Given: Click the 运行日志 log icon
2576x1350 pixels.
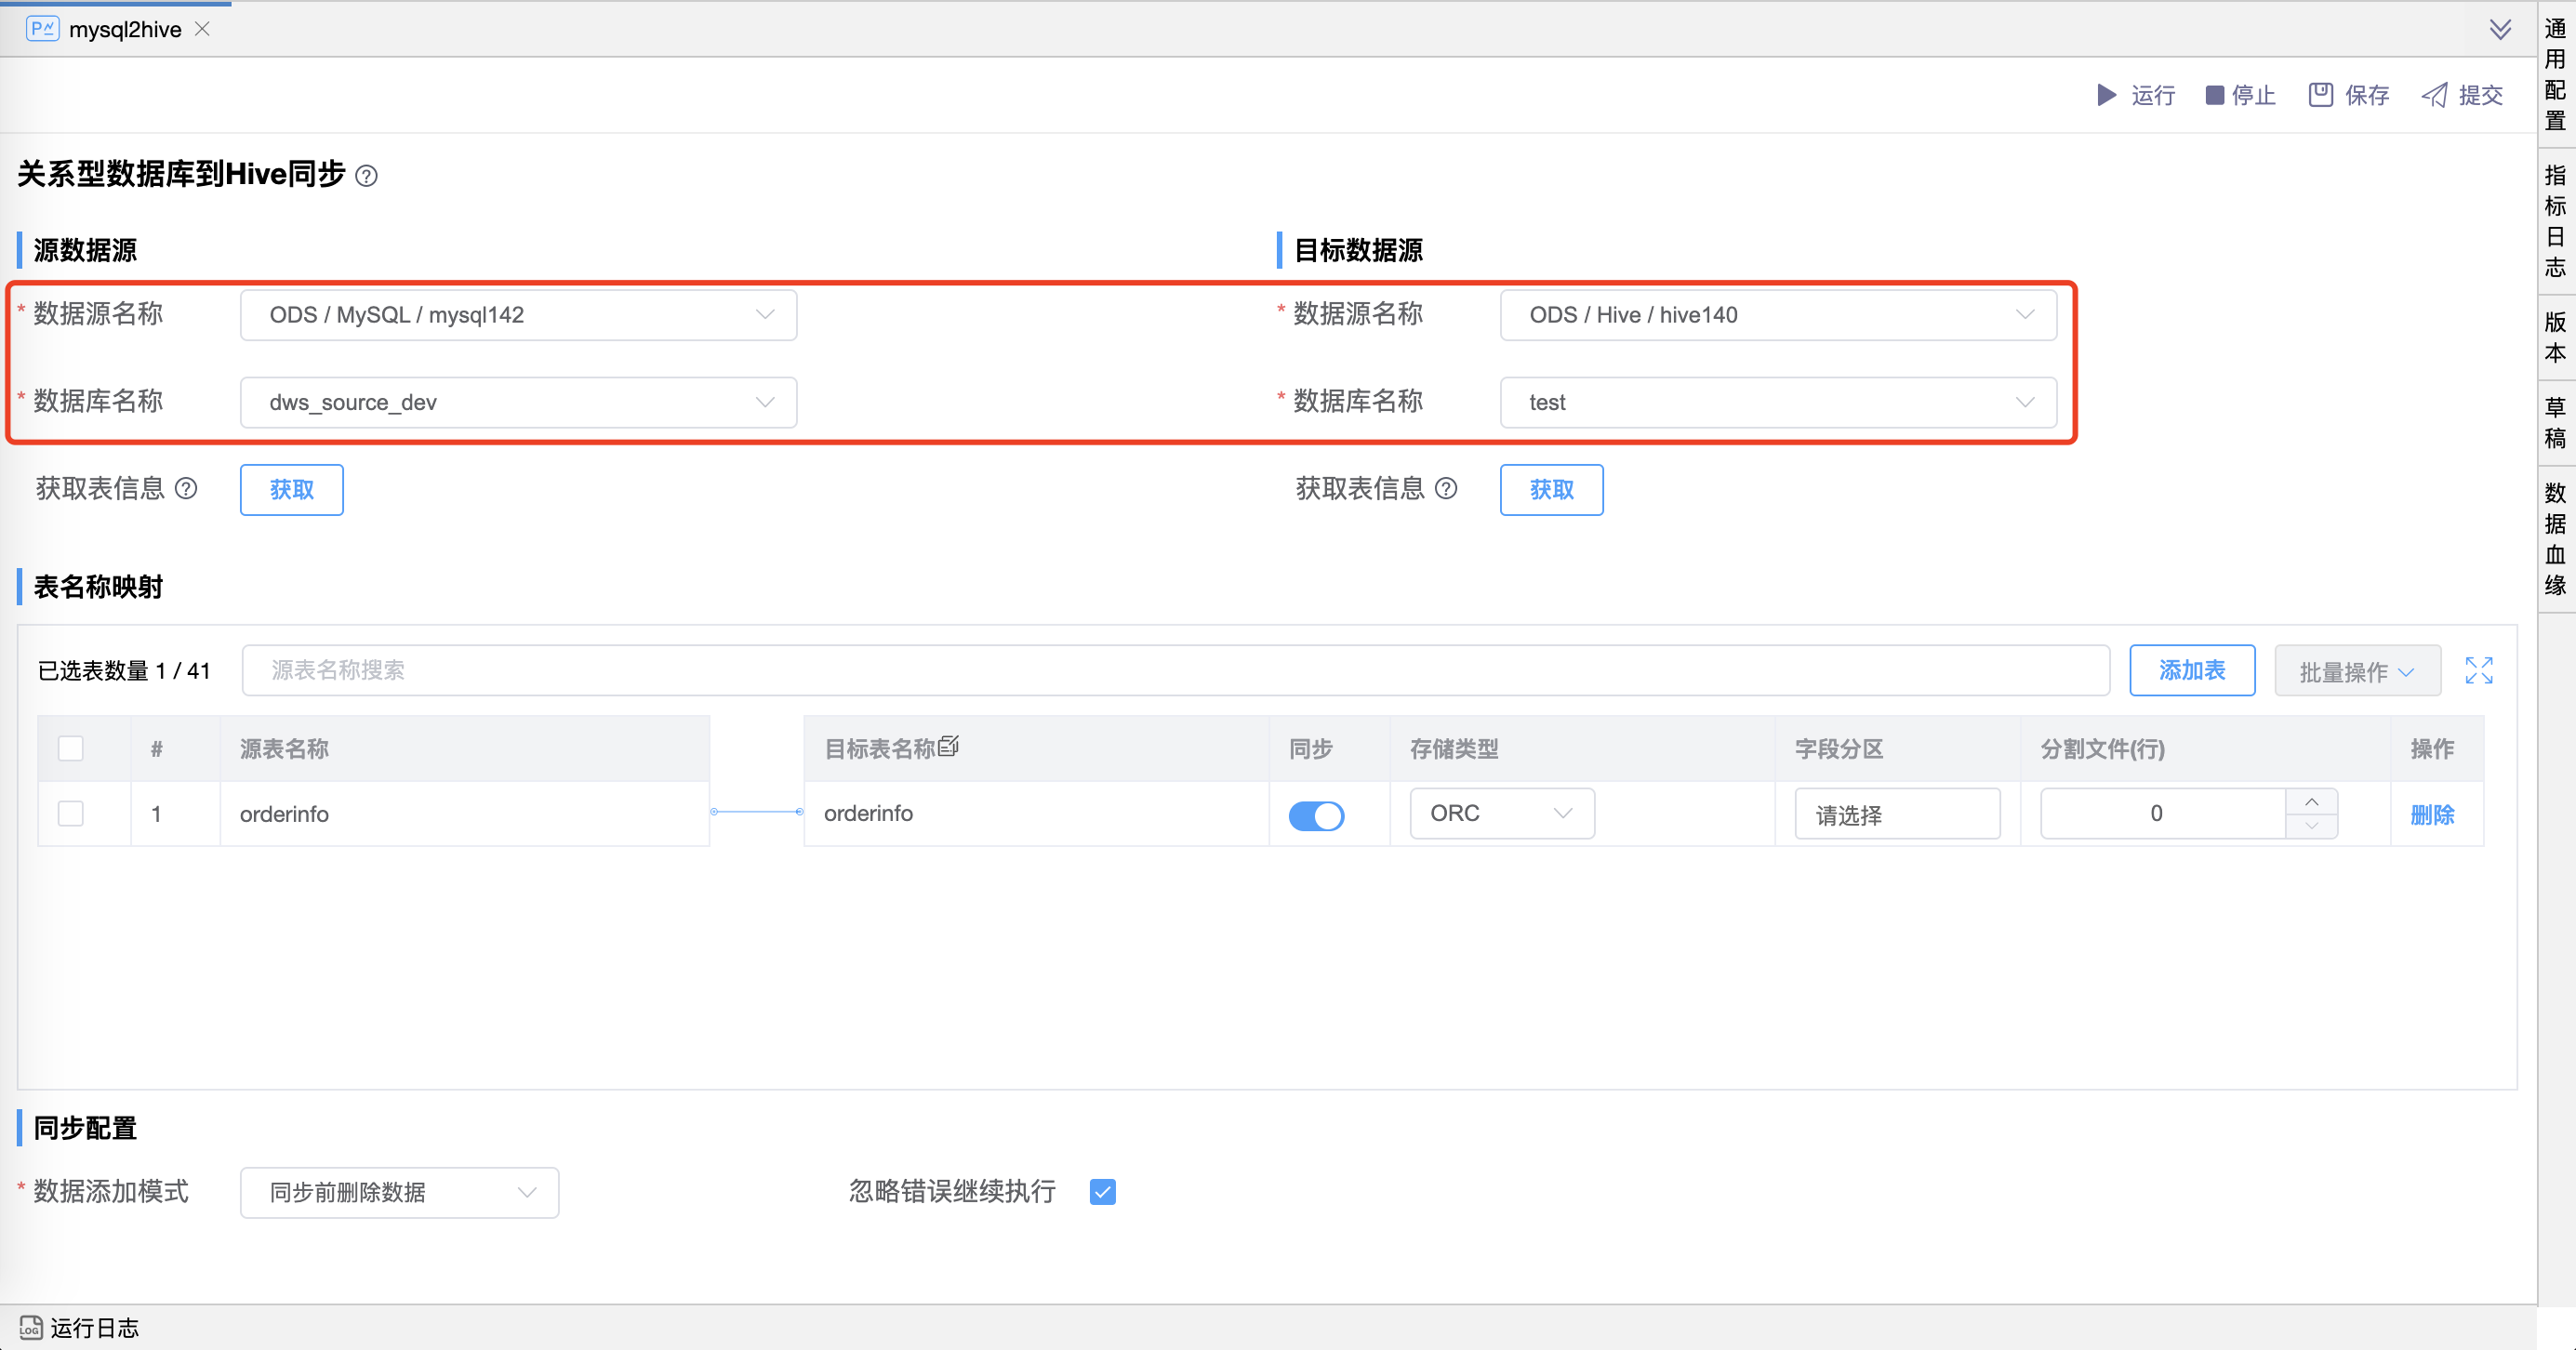Looking at the screenshot, I should coord(30,1327).
